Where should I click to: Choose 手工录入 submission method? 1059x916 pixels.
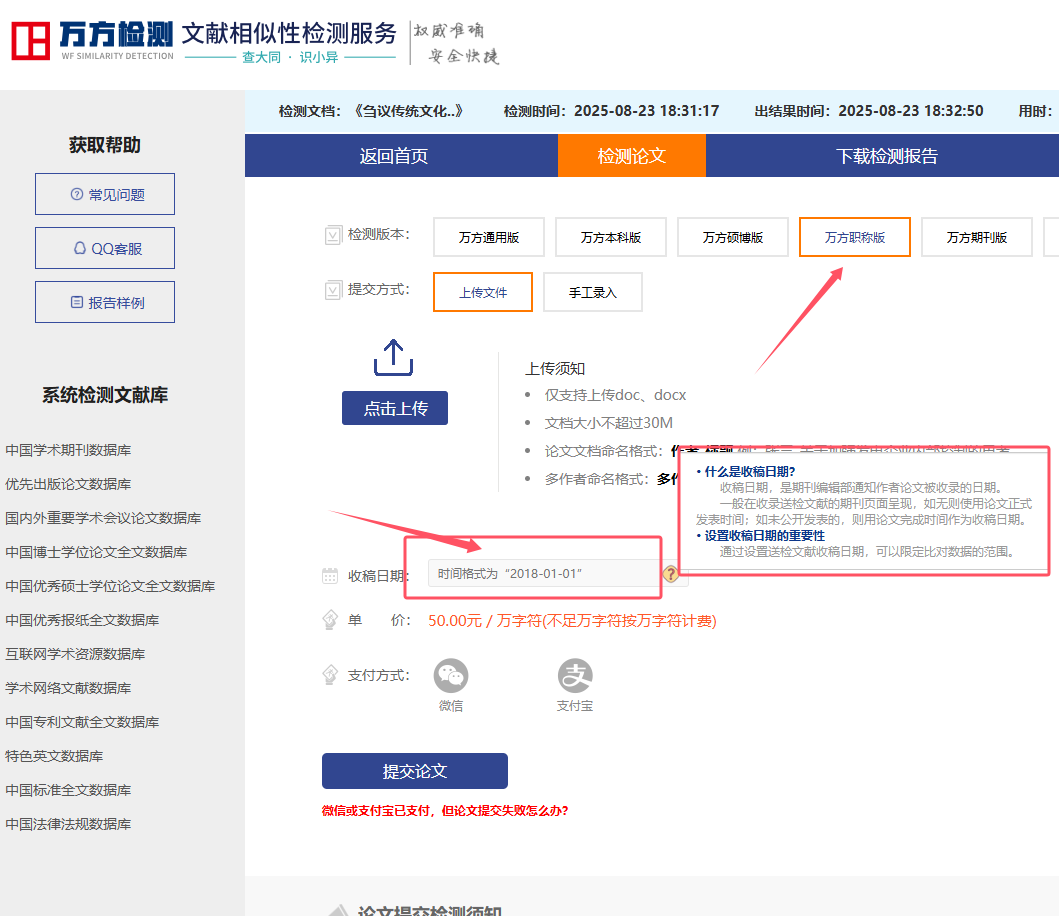point(592,292)
